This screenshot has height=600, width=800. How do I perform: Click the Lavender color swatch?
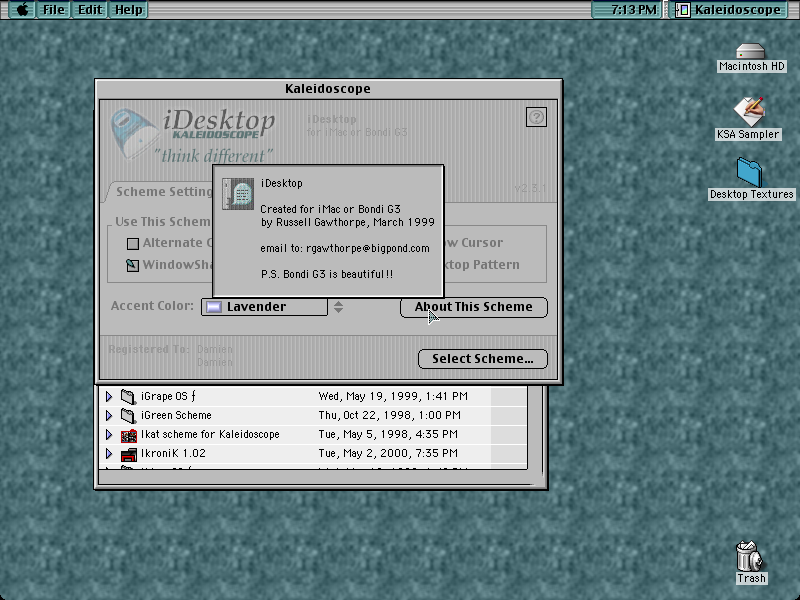pyautogui.click(x=214, y=307)
